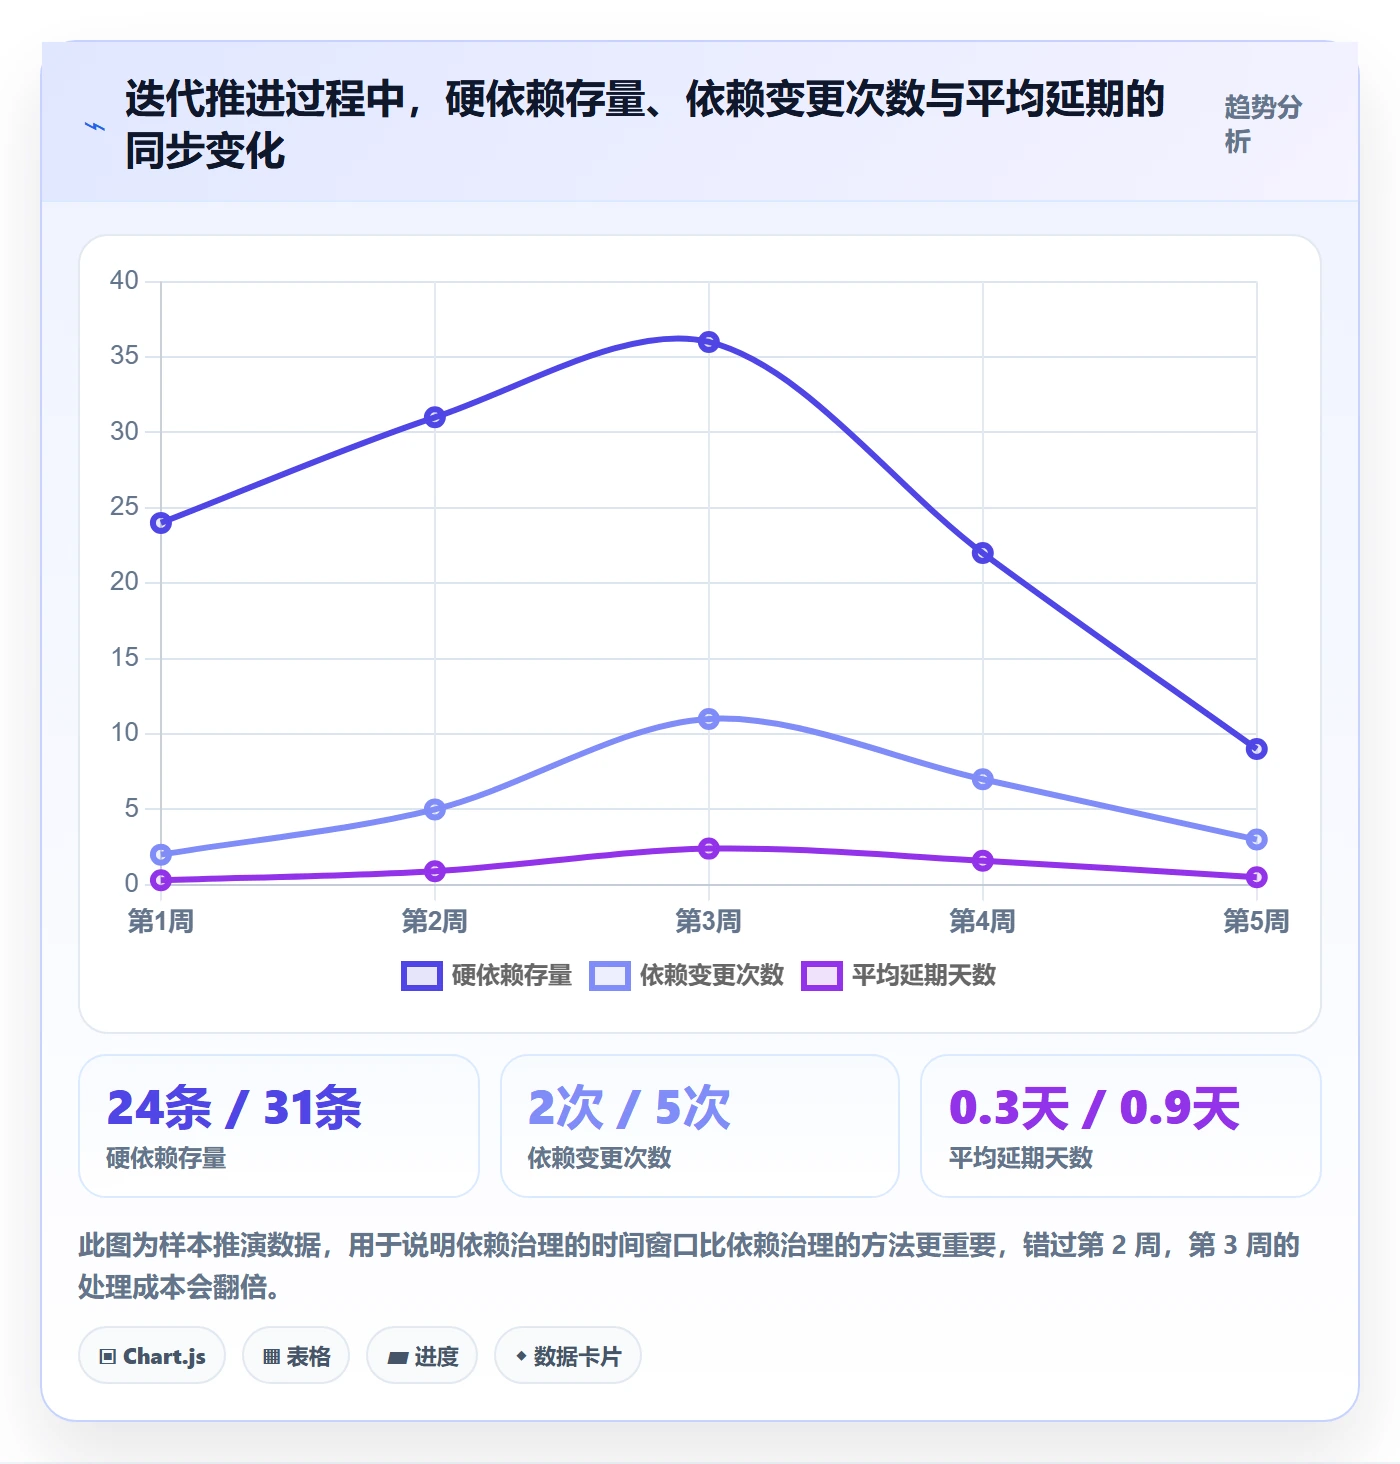Click 硬依赖存量 data point at 第3周 (36)

[x=709, y=342]
